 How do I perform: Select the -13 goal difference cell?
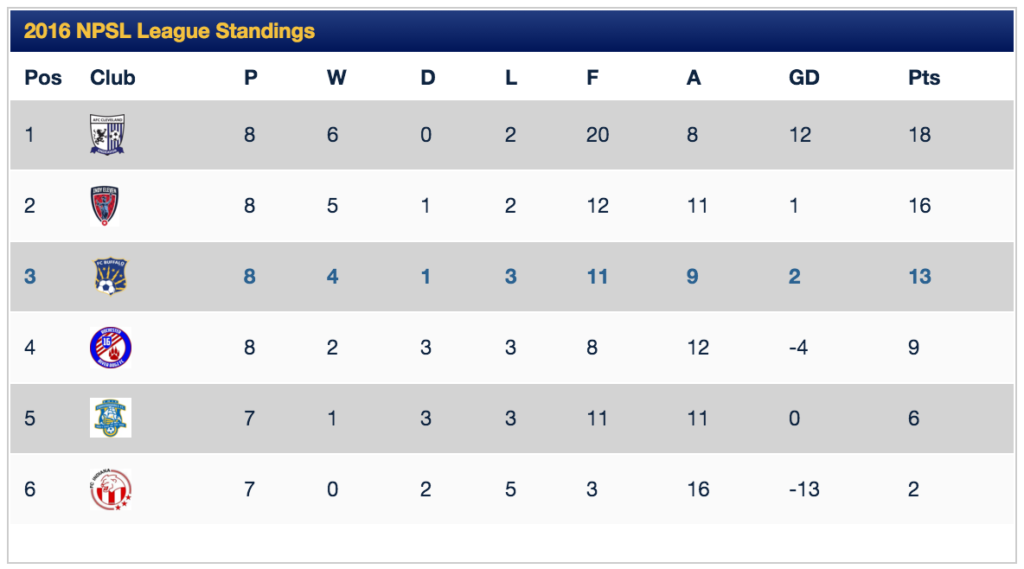click(x=804, y=489)
